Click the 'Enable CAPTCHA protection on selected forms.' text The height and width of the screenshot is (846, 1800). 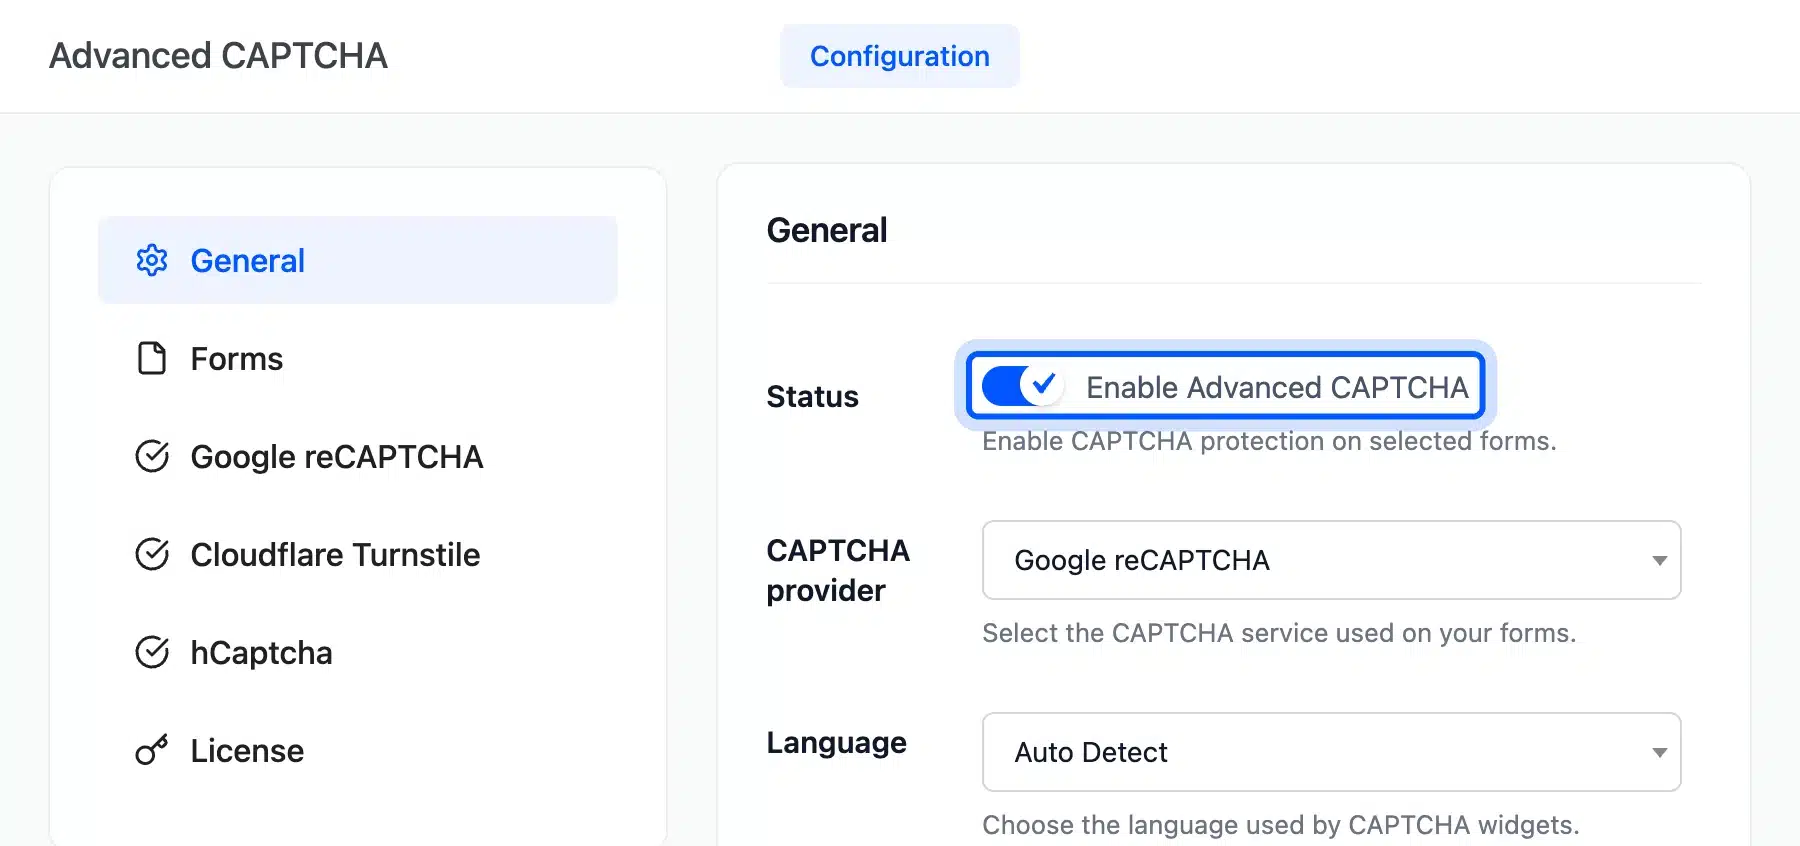[1269, 441]
